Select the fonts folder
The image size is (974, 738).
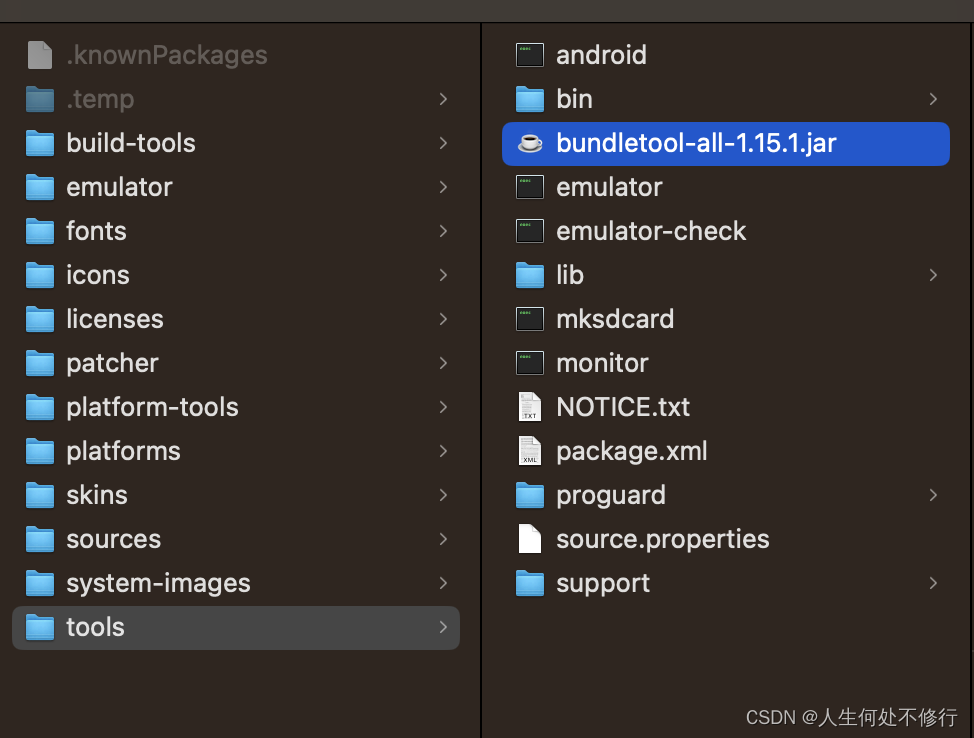[96, 231]
